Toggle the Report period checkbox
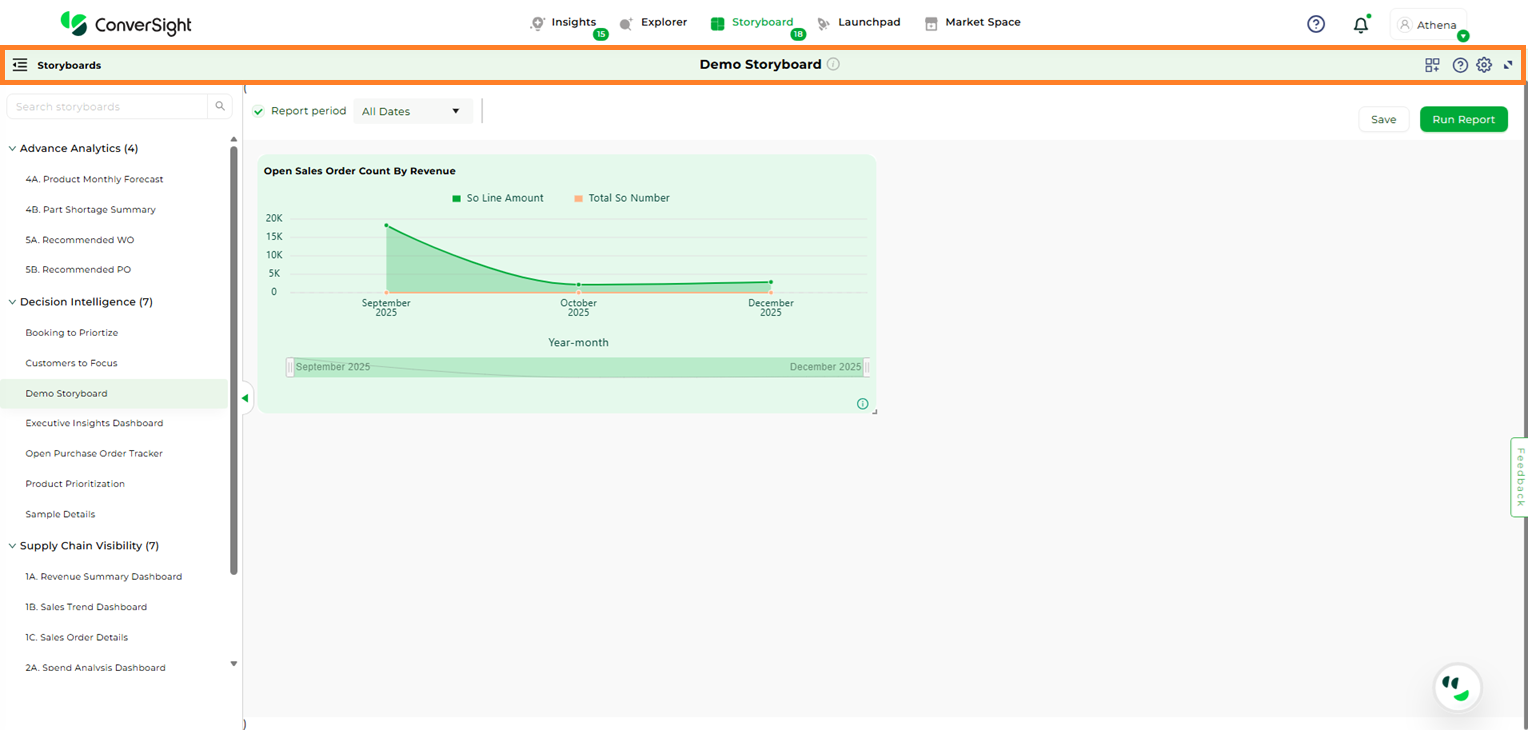 [x=259, y=112]
